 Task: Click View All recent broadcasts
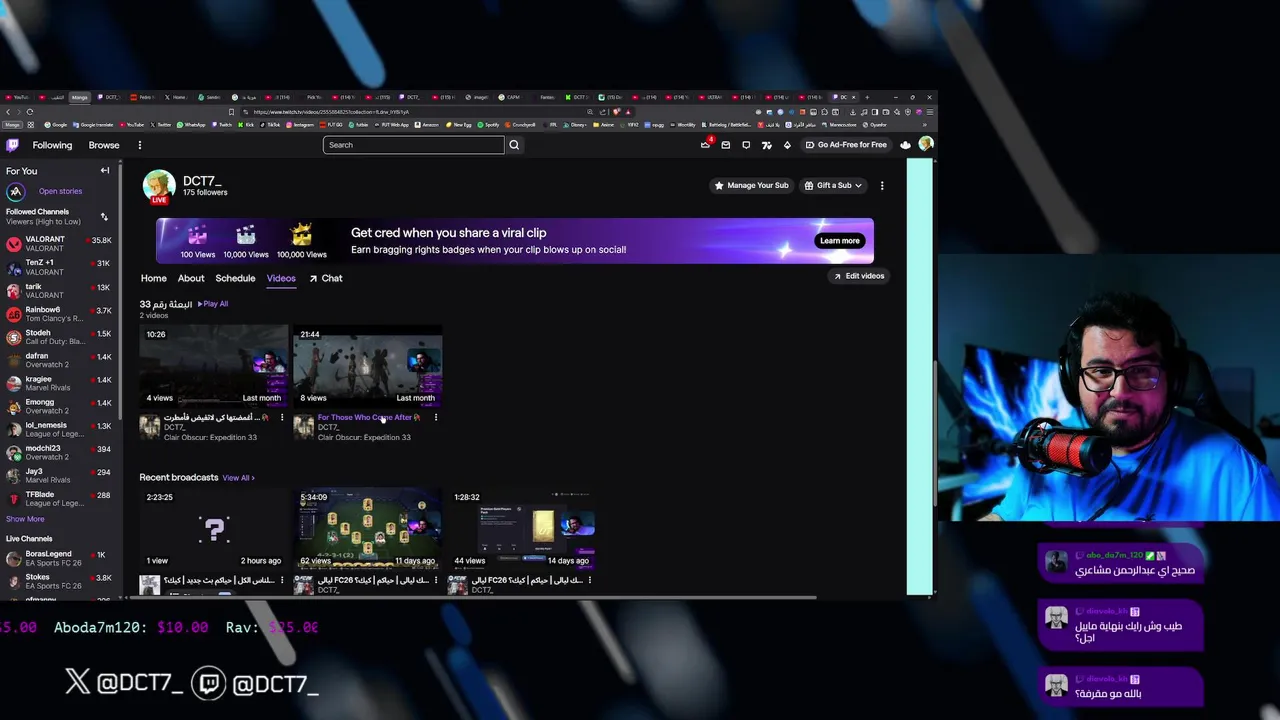click(x=238, y=478)
